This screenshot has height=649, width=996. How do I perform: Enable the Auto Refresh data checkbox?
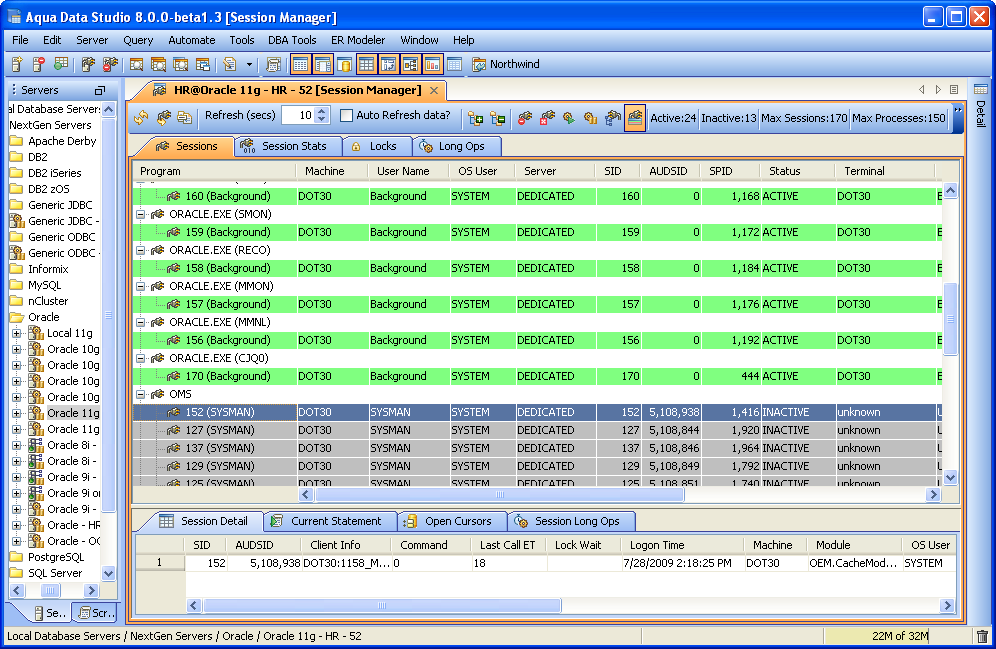pyautogui.click(x=347, y=116)
